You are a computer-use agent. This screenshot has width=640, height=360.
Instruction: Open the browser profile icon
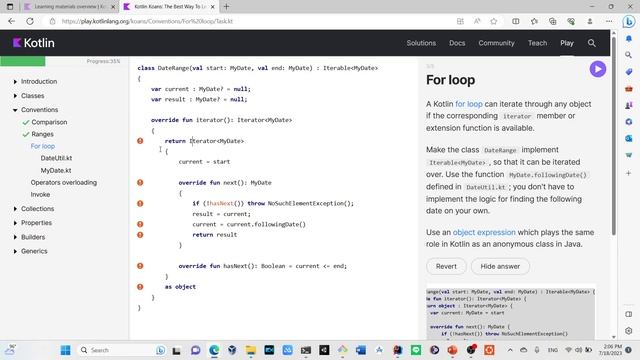(589, 21)
